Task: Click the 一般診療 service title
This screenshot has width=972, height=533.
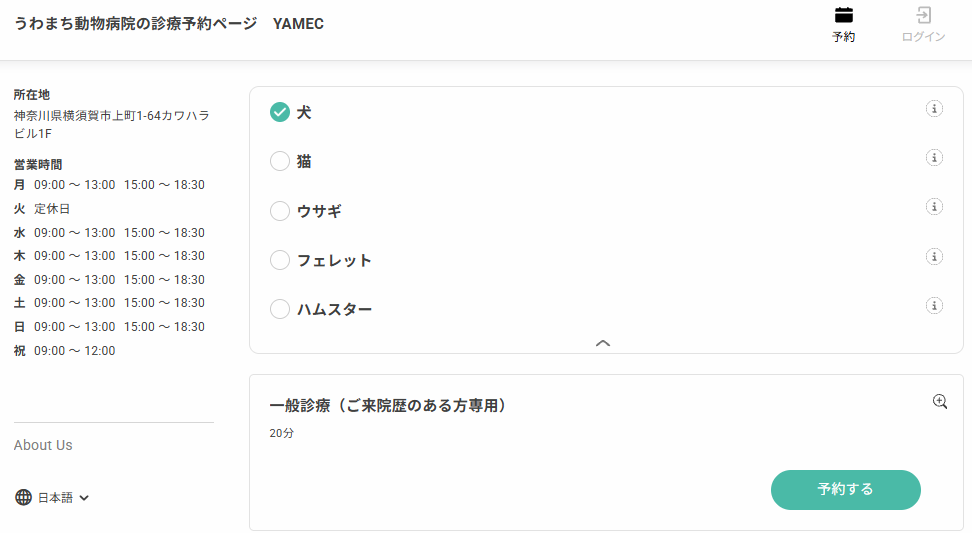Action: click(388, 405)
